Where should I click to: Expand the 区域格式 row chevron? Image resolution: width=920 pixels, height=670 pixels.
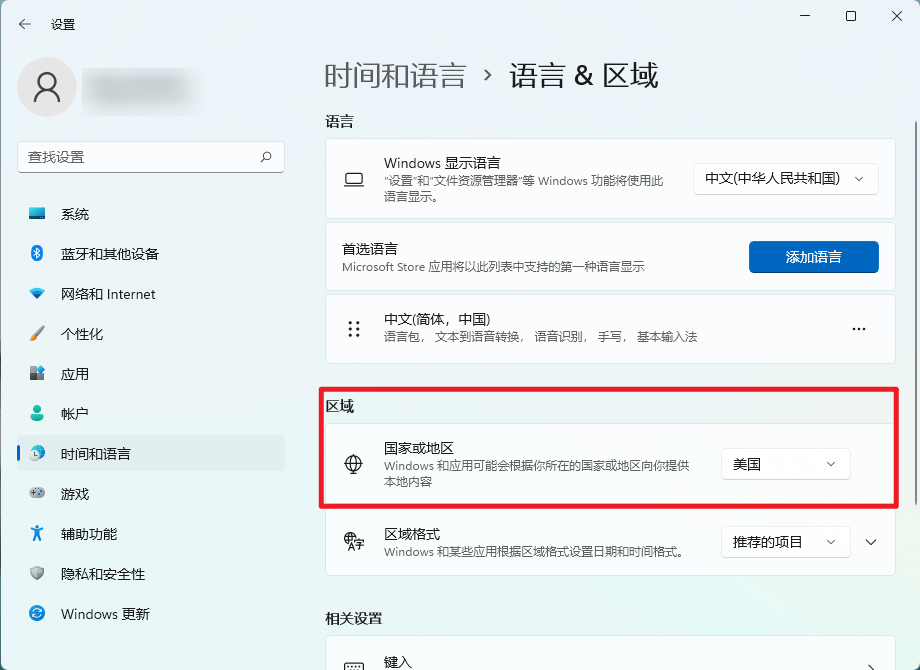tap(870, 542)
